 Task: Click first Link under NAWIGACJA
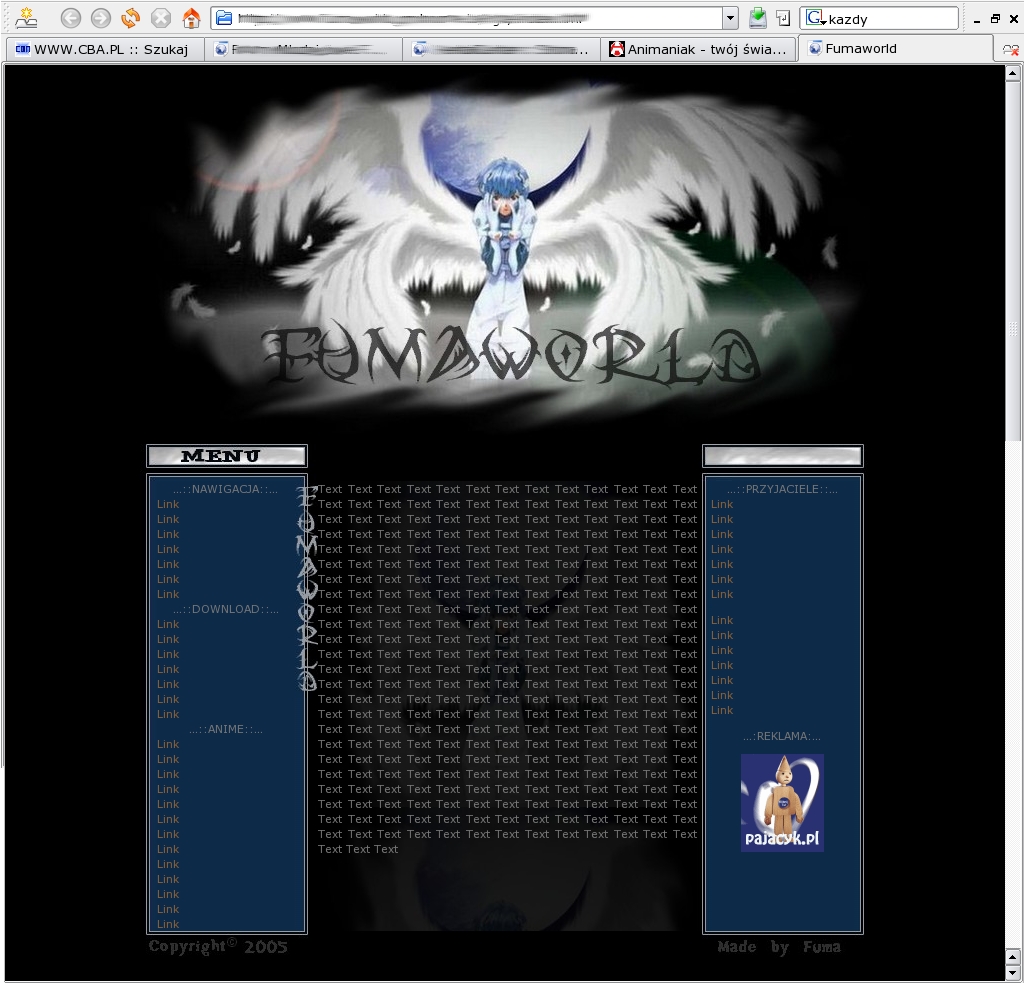[x=167, y=504]
